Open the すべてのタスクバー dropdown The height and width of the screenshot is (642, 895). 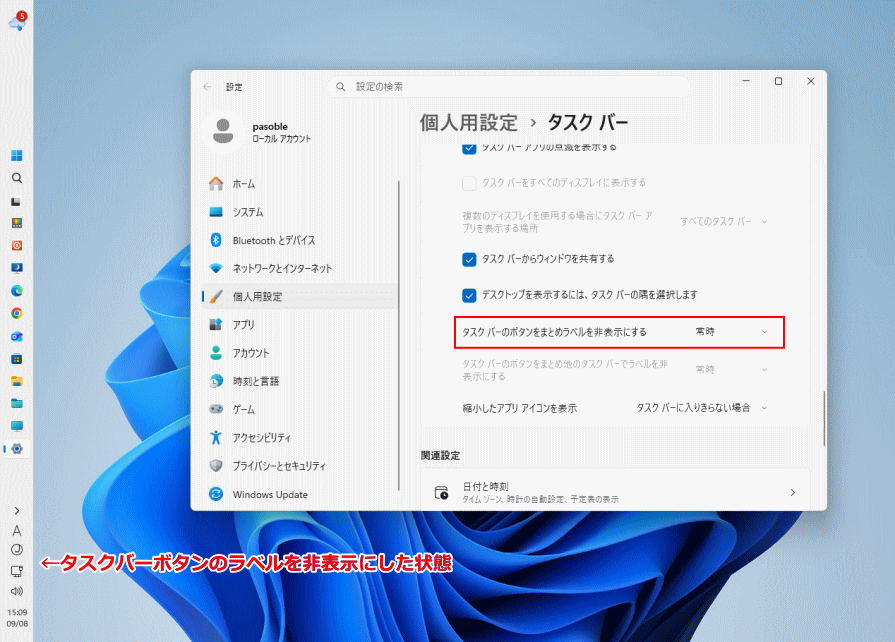point(724,221)
